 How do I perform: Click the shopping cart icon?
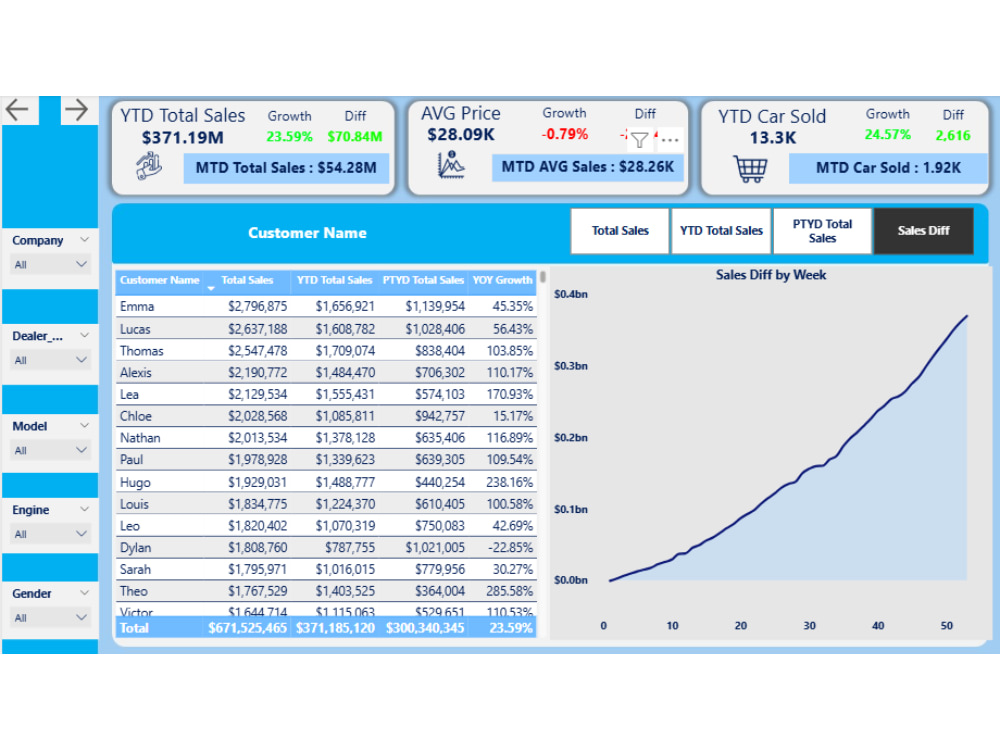pyautogui.click(x=750, y=168)
